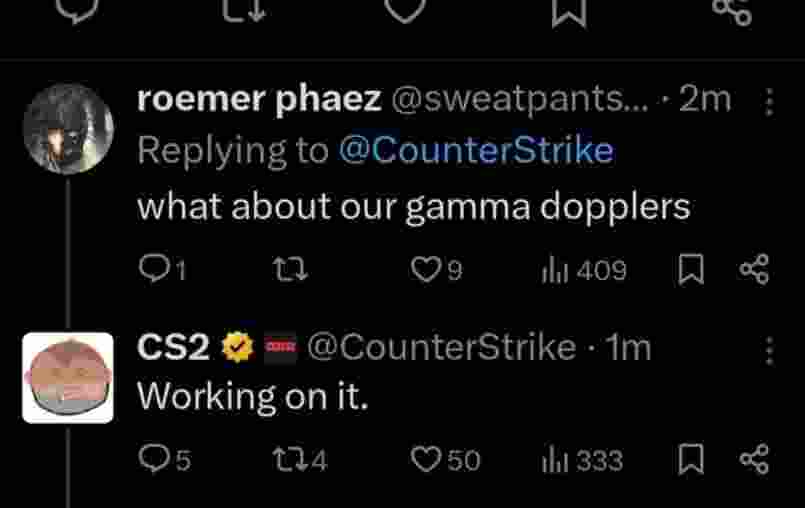Open more options for roemer phaez's tweet

click(x=768, y=101)
